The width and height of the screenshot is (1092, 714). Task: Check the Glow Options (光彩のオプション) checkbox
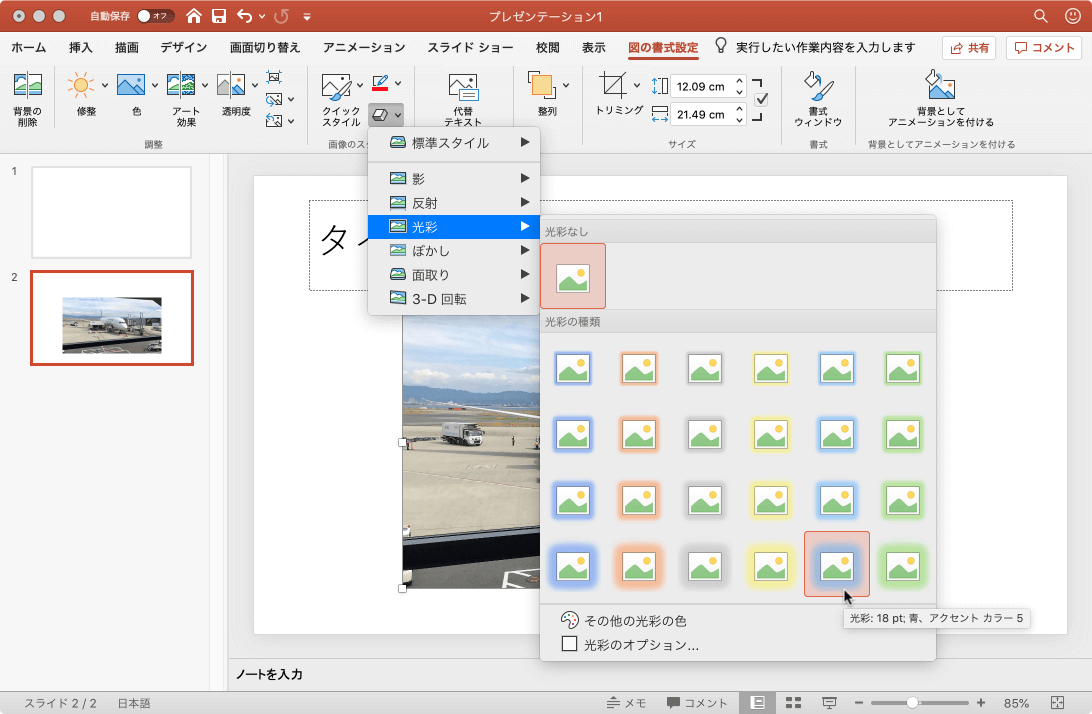click(570, 645)
